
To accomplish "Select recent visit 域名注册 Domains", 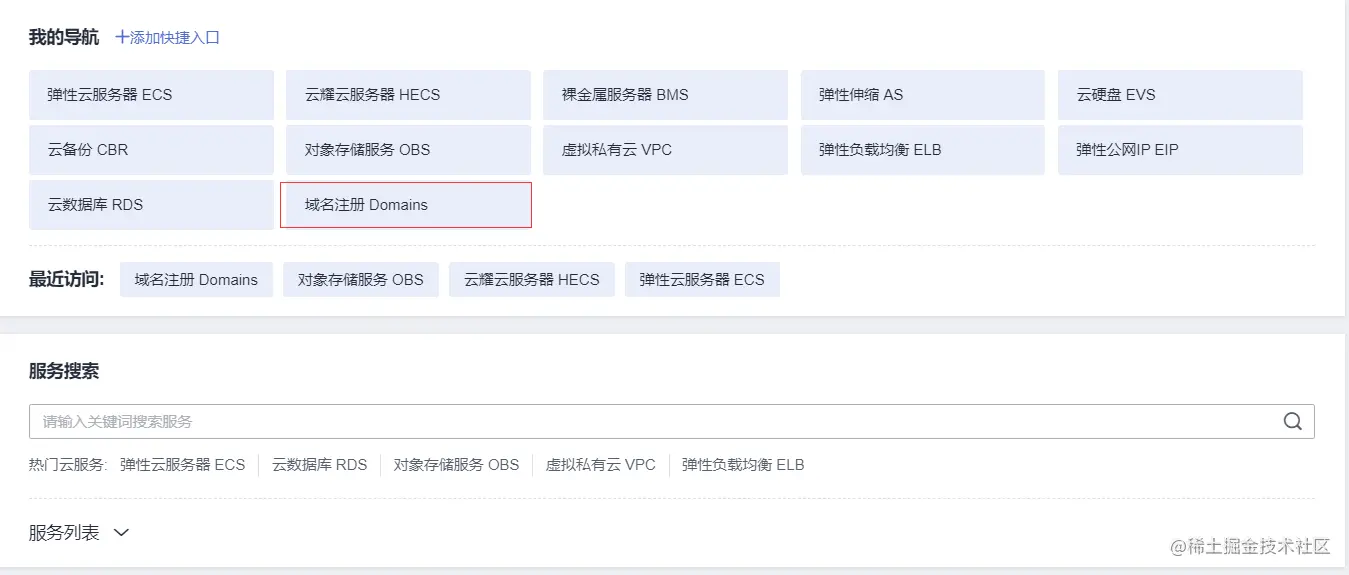I will 196,280.
